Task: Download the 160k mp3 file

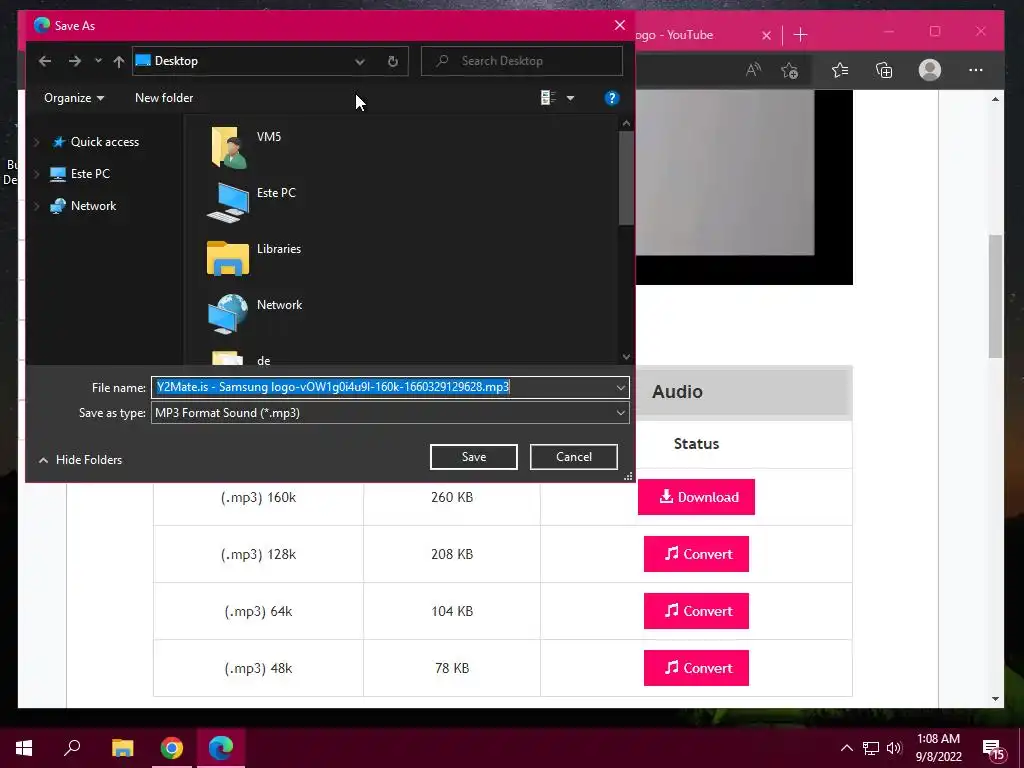Action: [696, 497]
